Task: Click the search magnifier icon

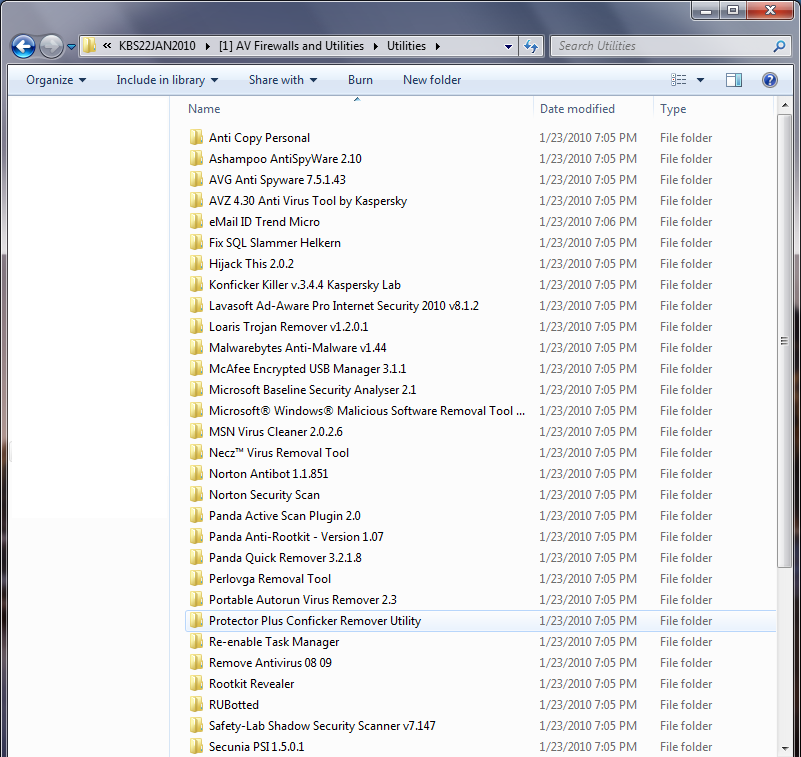Action: point(779,46)
